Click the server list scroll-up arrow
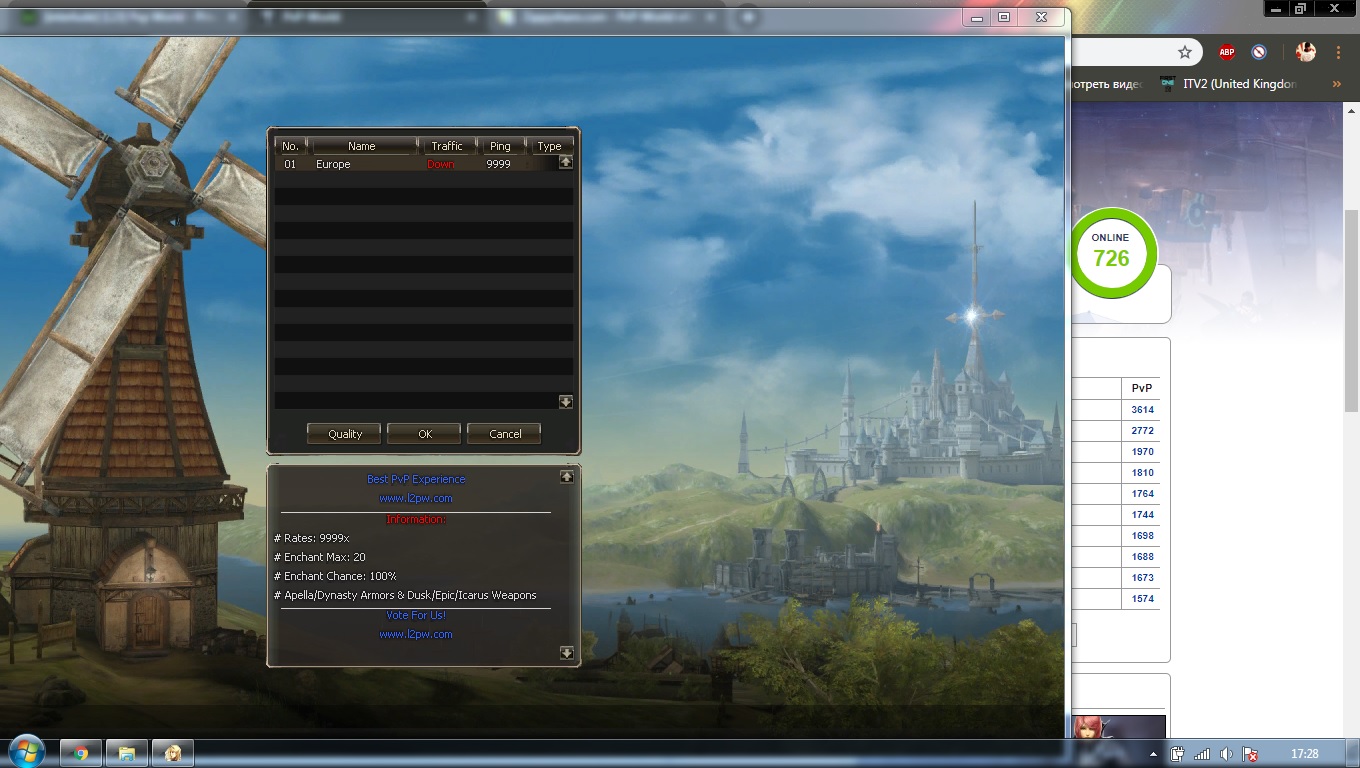Image resolution: width=1360 pixels, height=768 pixels. (565, 162)
